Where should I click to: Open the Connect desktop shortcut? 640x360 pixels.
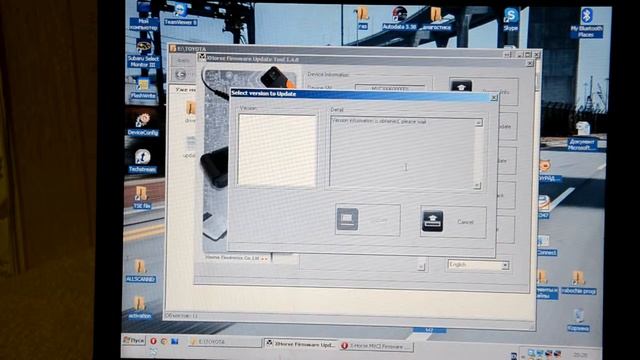pyautogui.click(x=546, y=246)
